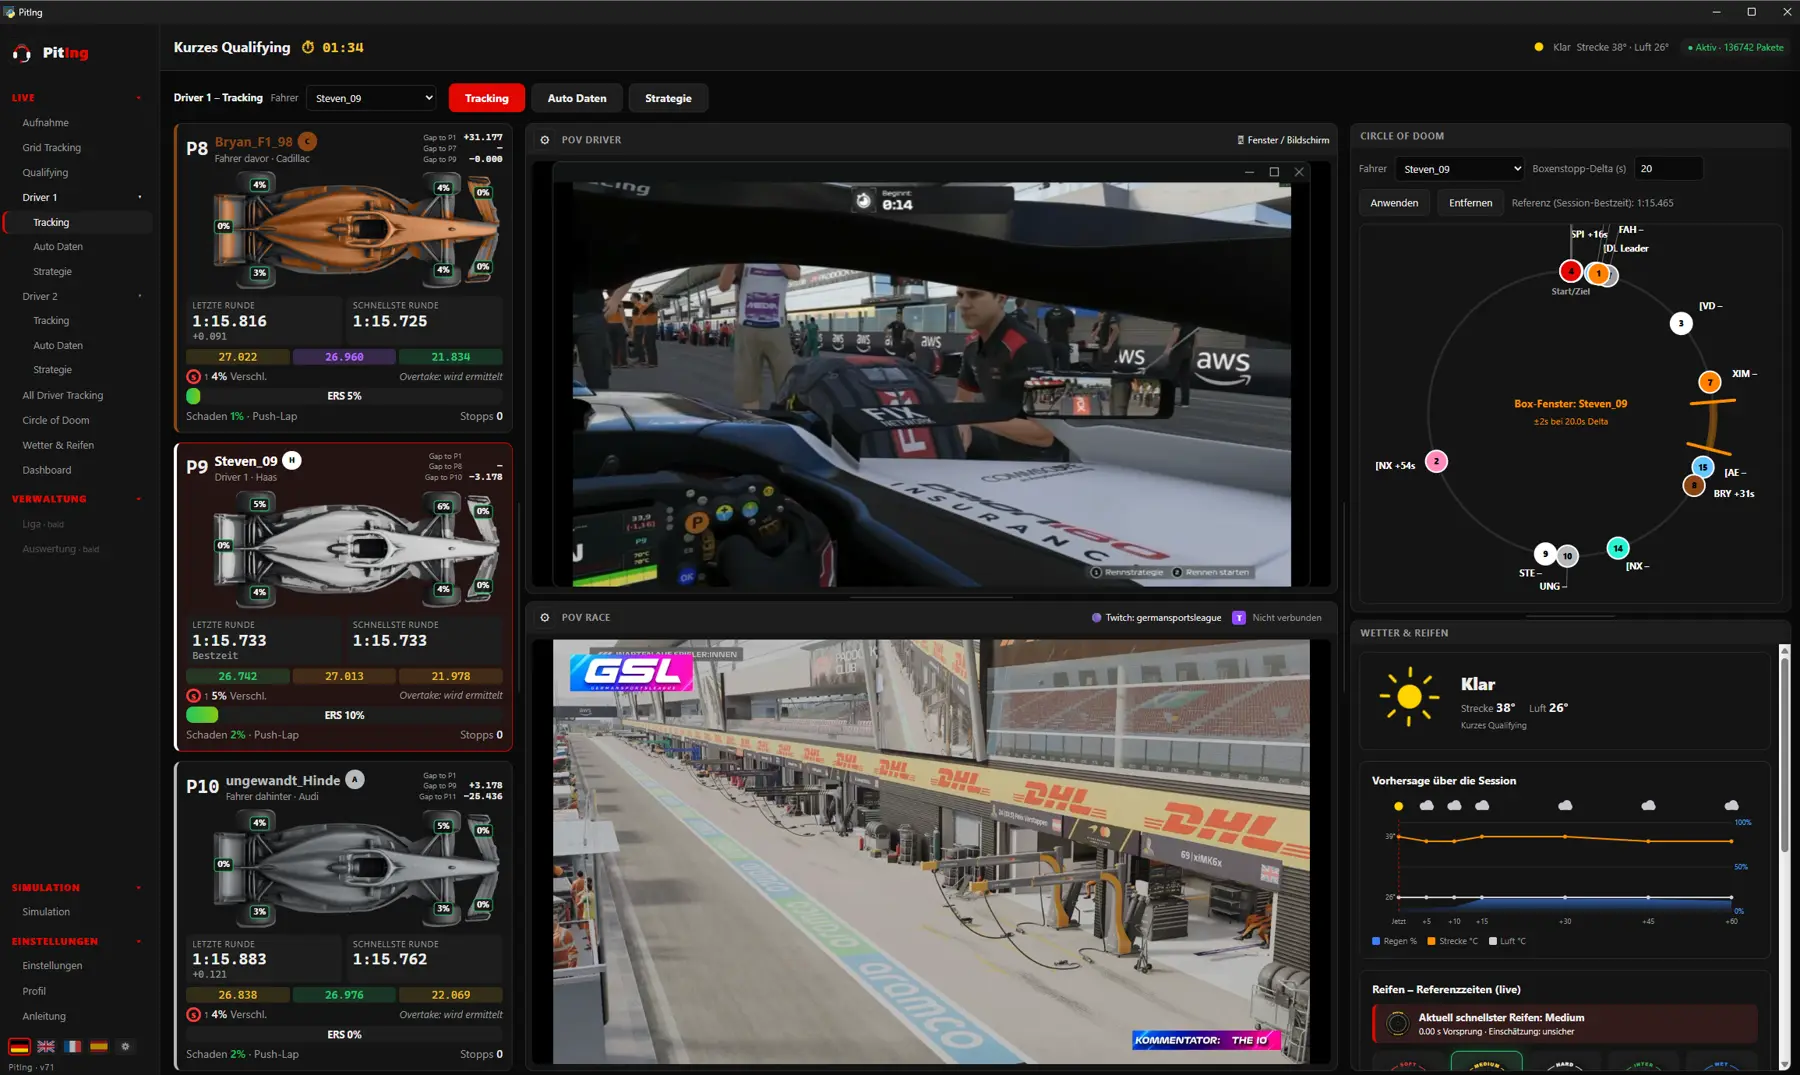Collapse the VERWALTUNG sidebar section
This screenshot has height=1075, width=1800.
pyautogui.click(x=138, y=499)
